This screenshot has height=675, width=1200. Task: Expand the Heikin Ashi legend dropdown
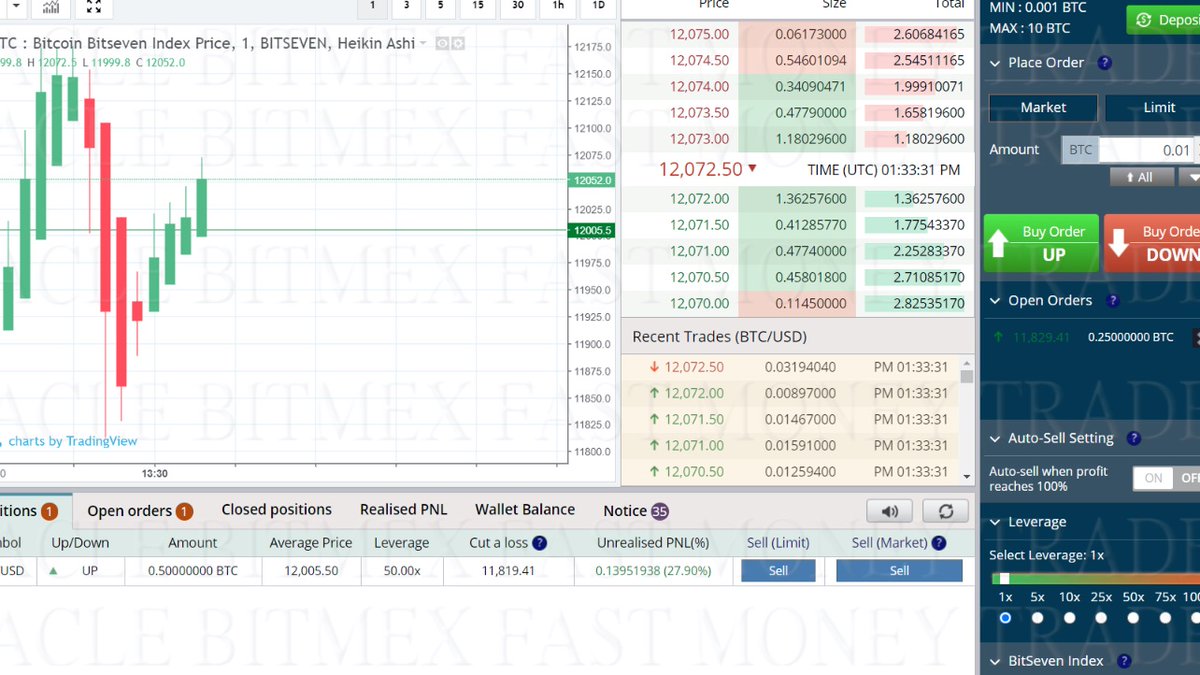coord(424,44)
